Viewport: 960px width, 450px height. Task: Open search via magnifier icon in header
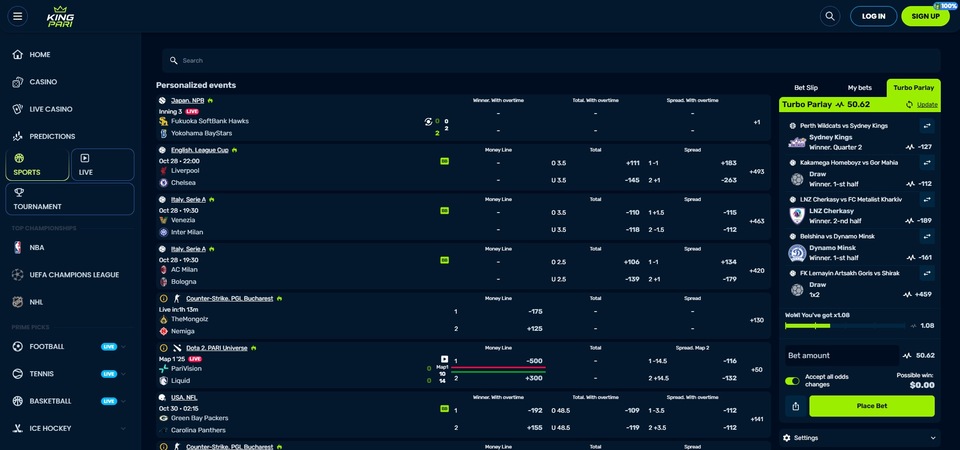click(x=830, y=16)
